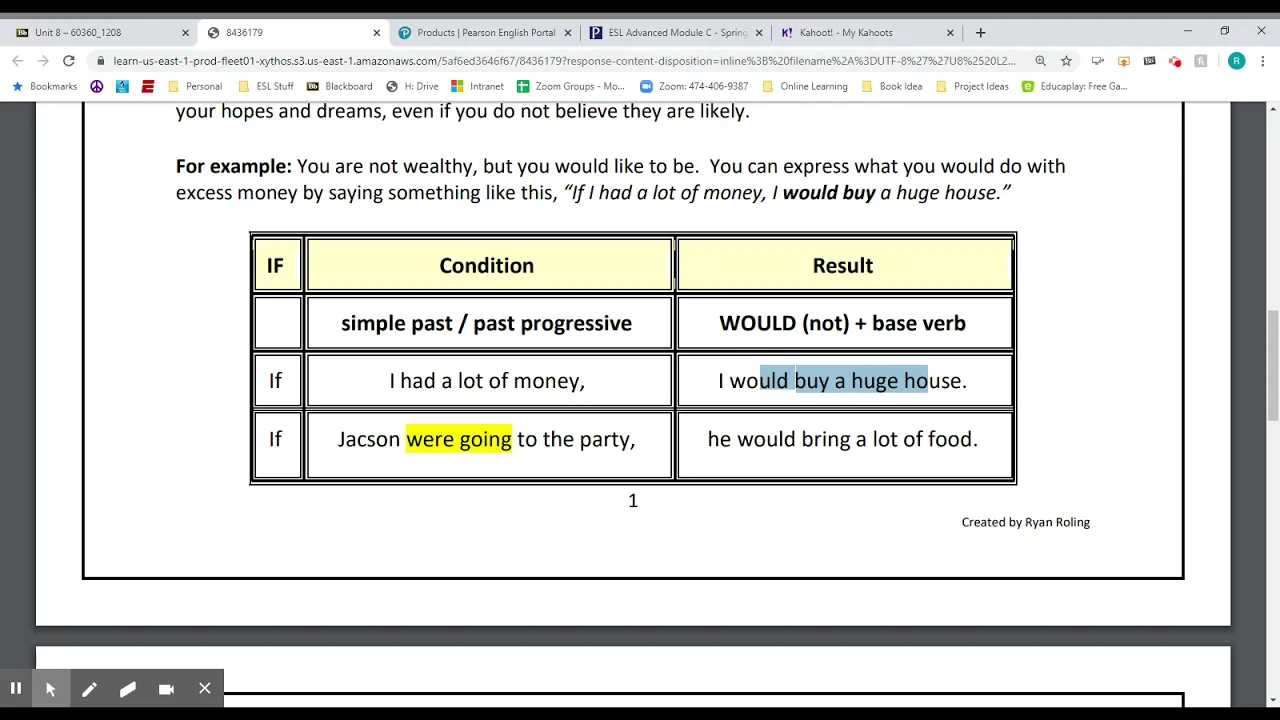Open the H: Drive bookmark
Viewport: 1280px width, 720px height.
point(412,87)
